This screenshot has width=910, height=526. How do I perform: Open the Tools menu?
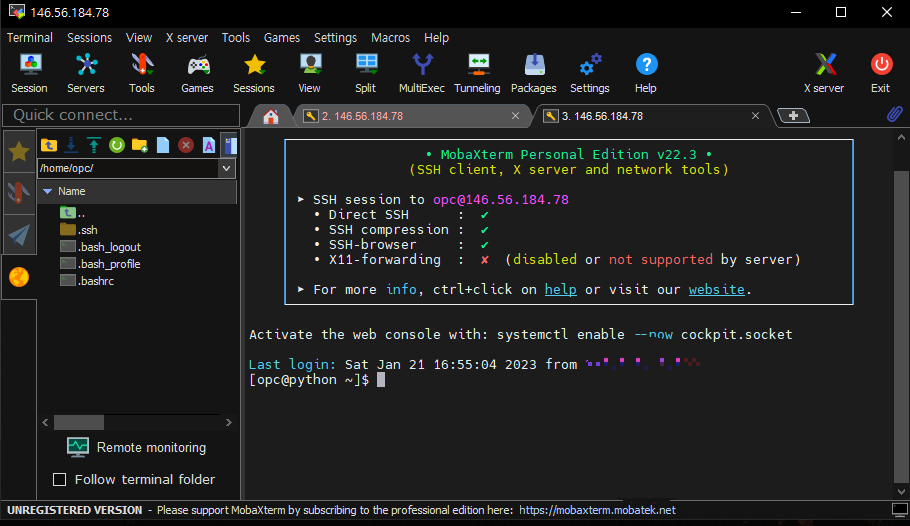[x=236, y=38]
